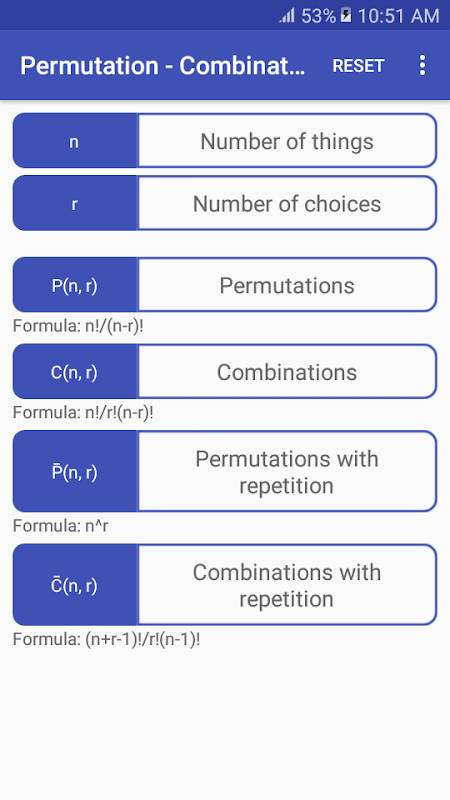Tap the r label block

pyautogui.click(x=75, y=204)
